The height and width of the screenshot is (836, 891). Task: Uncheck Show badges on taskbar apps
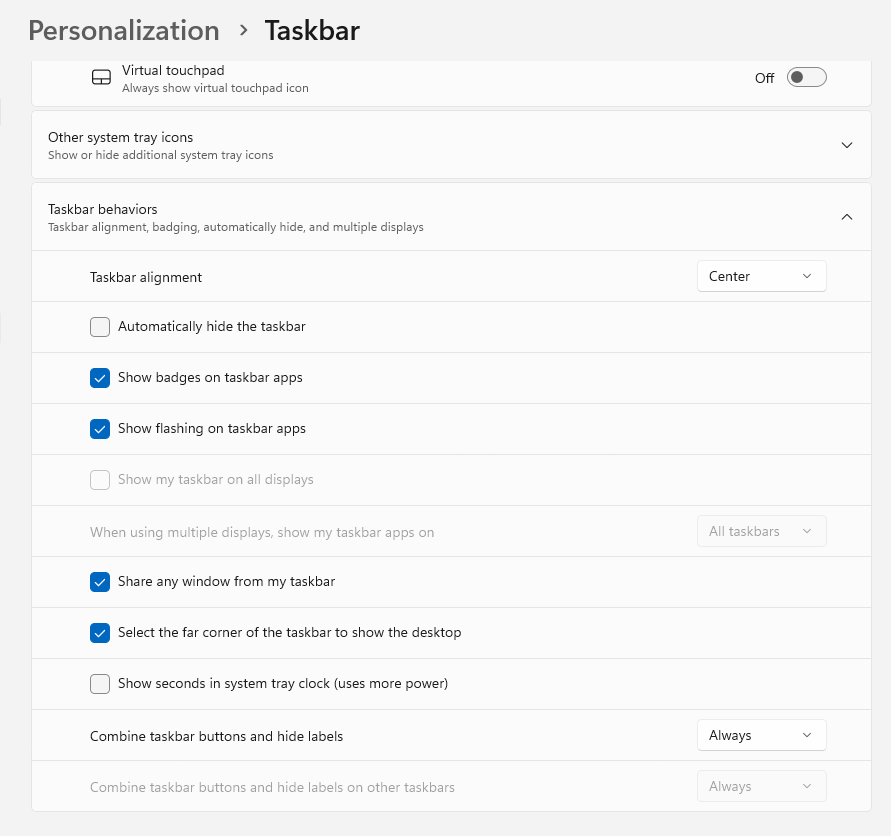(x=100, y=378)
